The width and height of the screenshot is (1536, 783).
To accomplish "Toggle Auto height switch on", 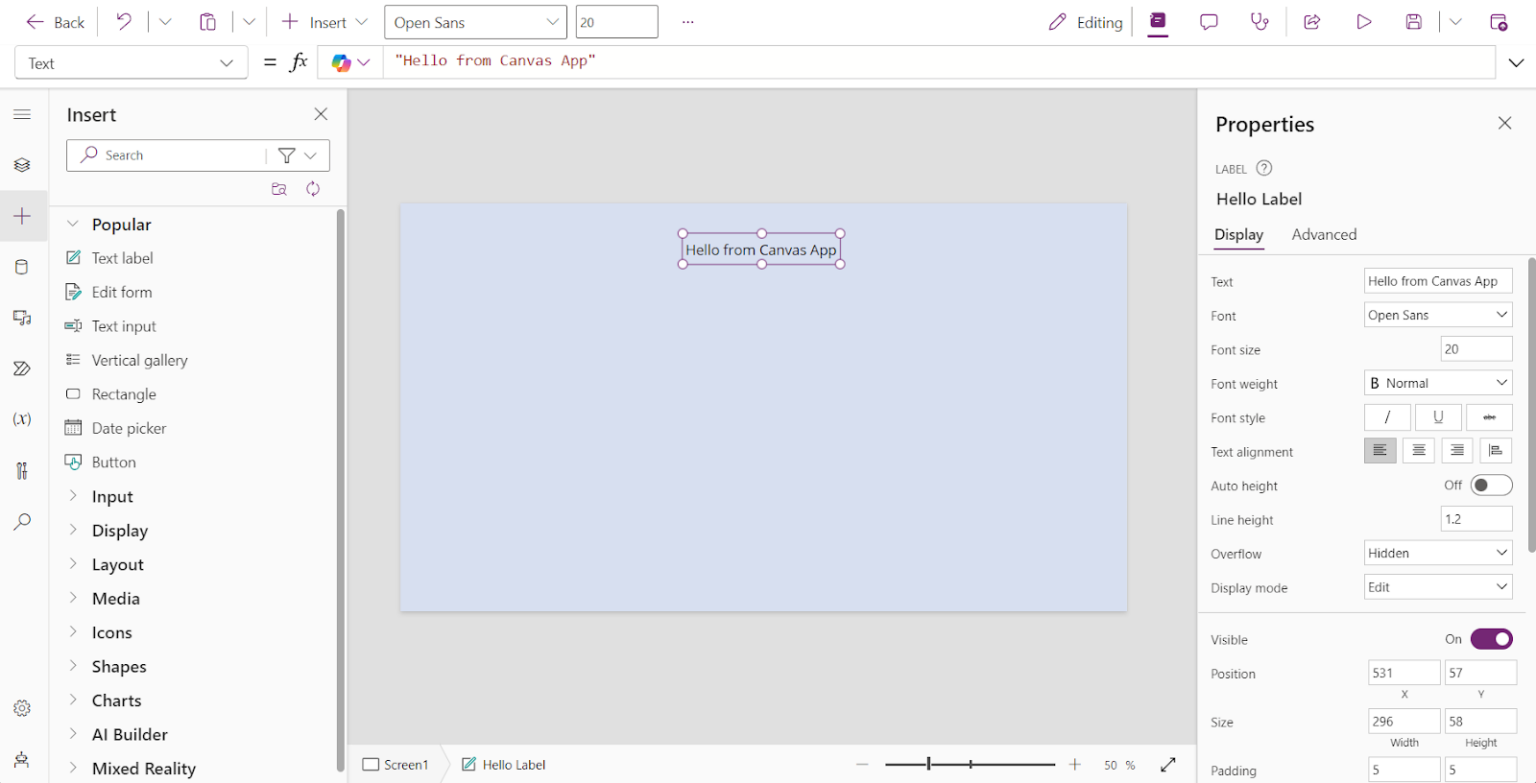I will [x=1491, y=485].
